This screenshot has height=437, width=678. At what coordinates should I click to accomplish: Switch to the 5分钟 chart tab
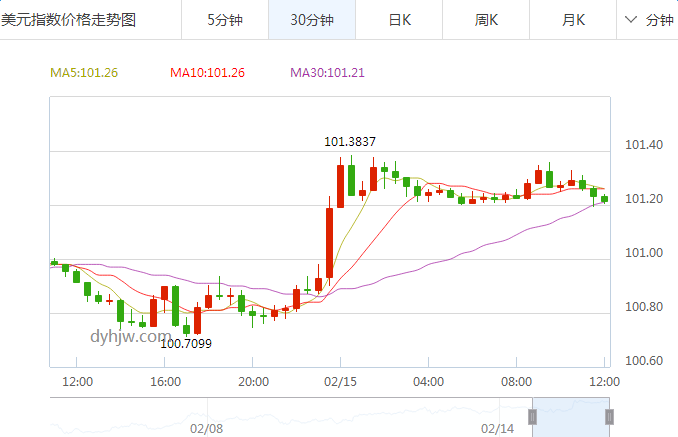coord(225,20)
